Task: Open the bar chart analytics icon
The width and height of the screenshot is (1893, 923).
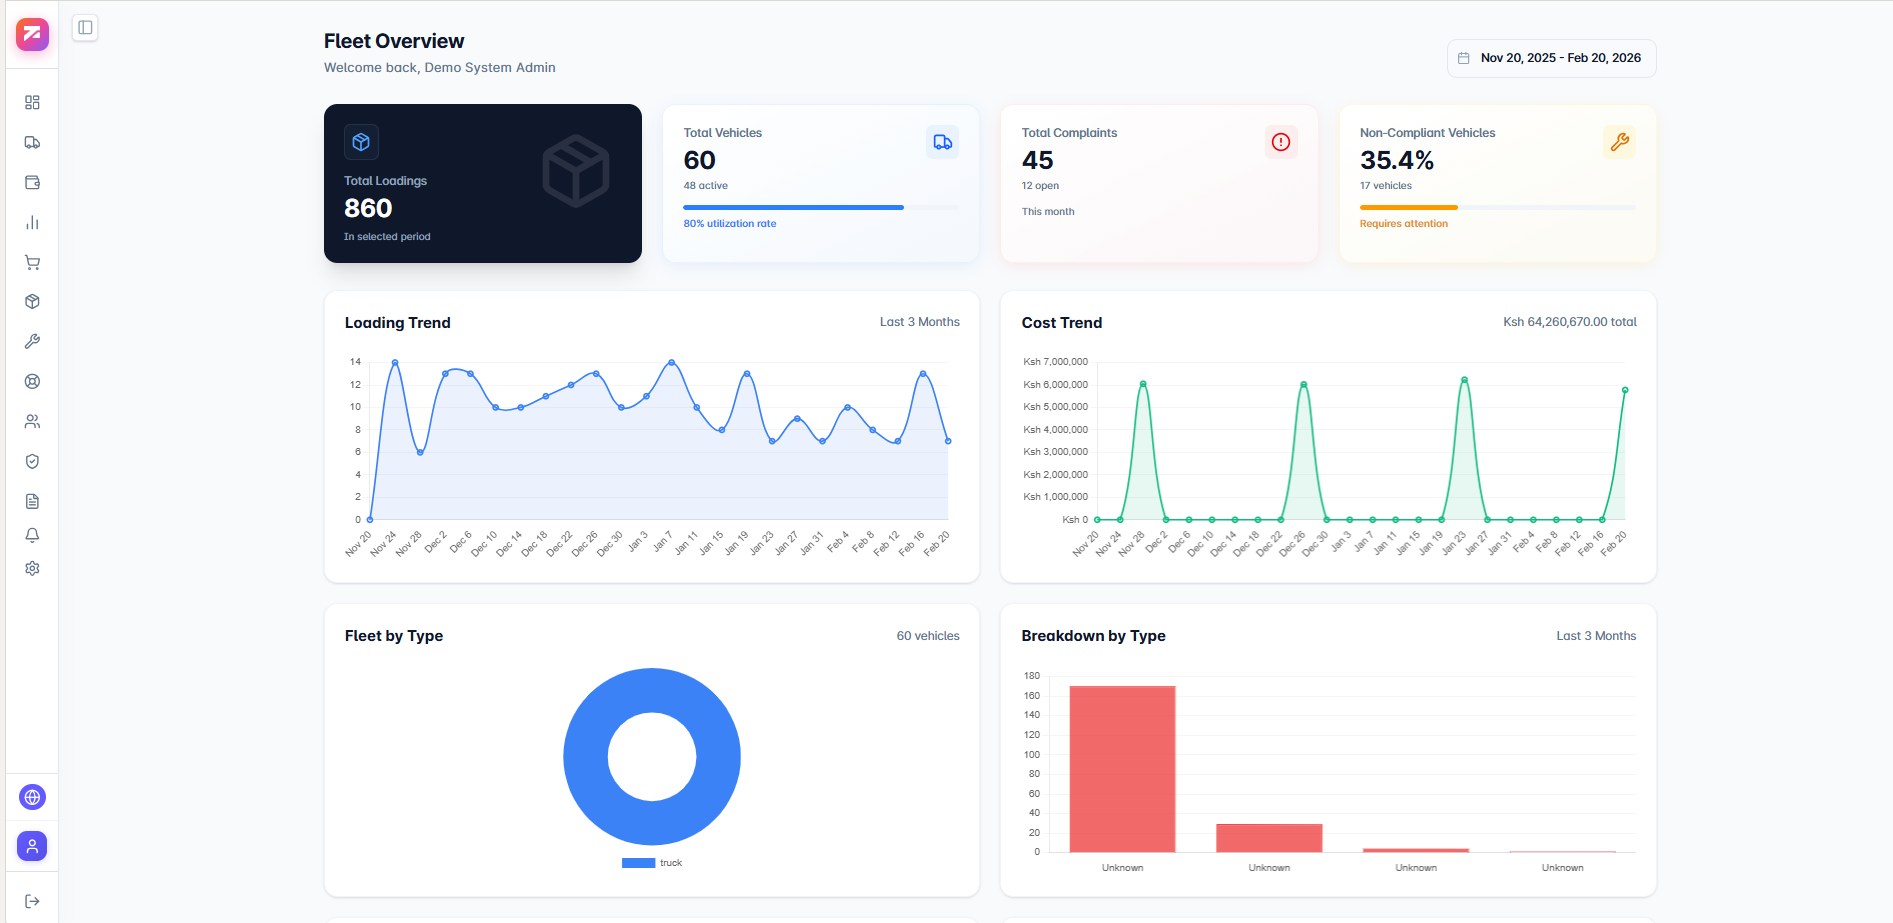Action: [32, 222]
